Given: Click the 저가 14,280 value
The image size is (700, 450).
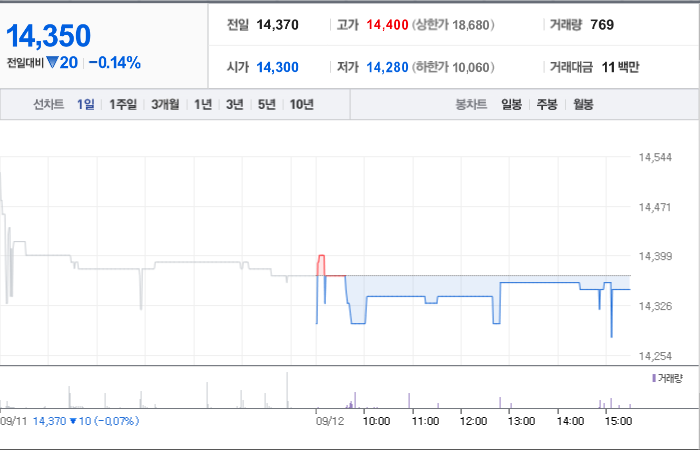Looking at the screenshot, I should [x=388, y=67].
